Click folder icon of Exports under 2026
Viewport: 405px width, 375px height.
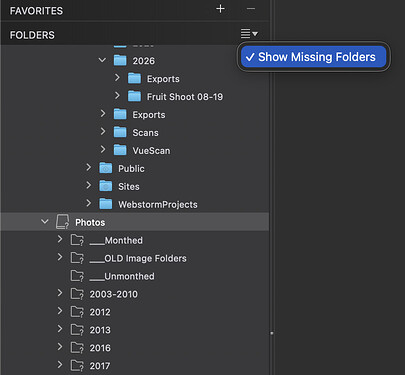pos(134,78)
